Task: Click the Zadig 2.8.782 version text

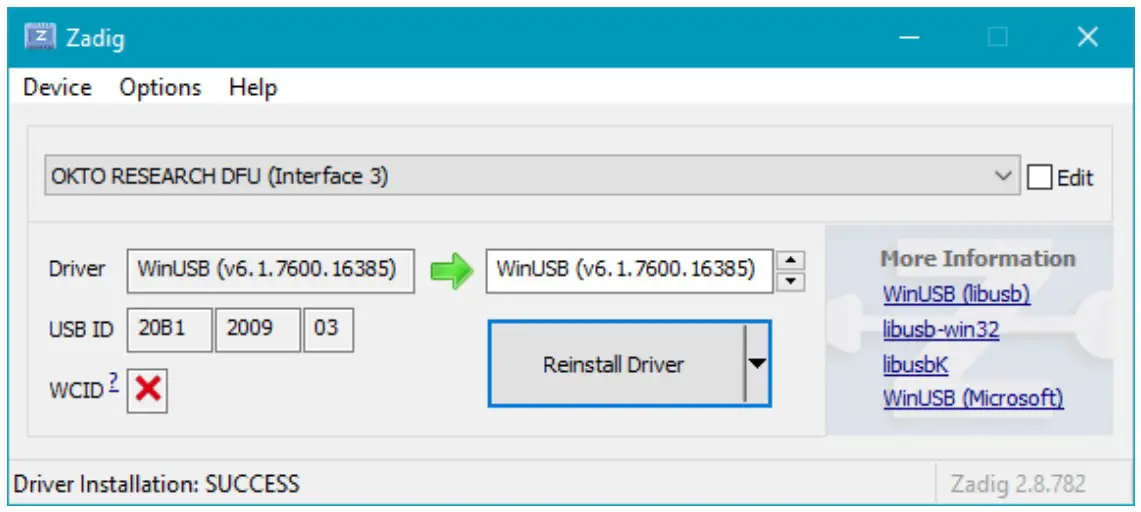Action: tap(1018, 484)
